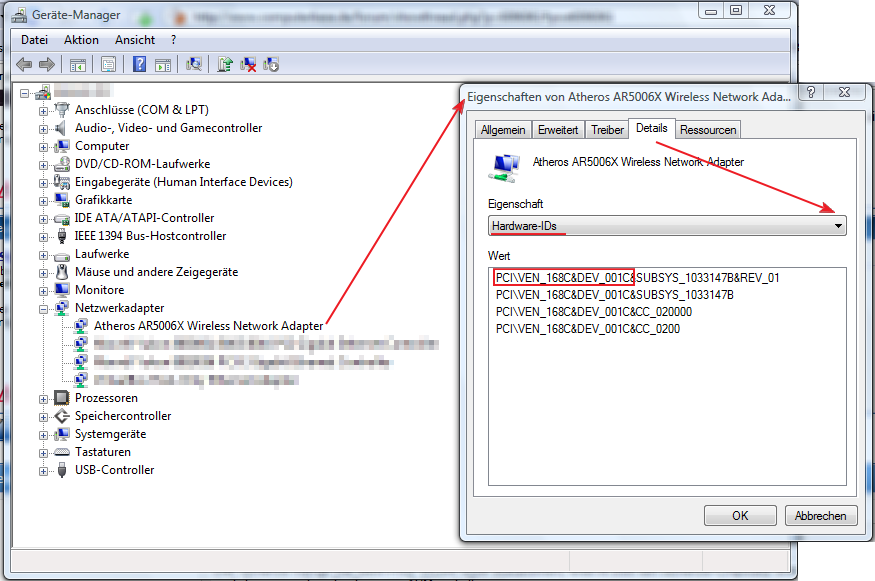Expand the Monitore node
This screenshot has height=581, width=875.
click(x=44, y=291)
